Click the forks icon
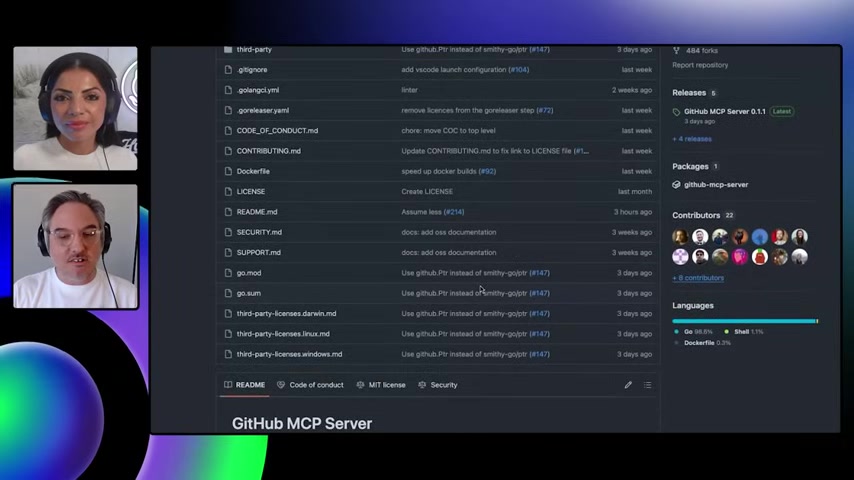Image resolution: width=854 pixels, height=480 pixels. (676, 51)
